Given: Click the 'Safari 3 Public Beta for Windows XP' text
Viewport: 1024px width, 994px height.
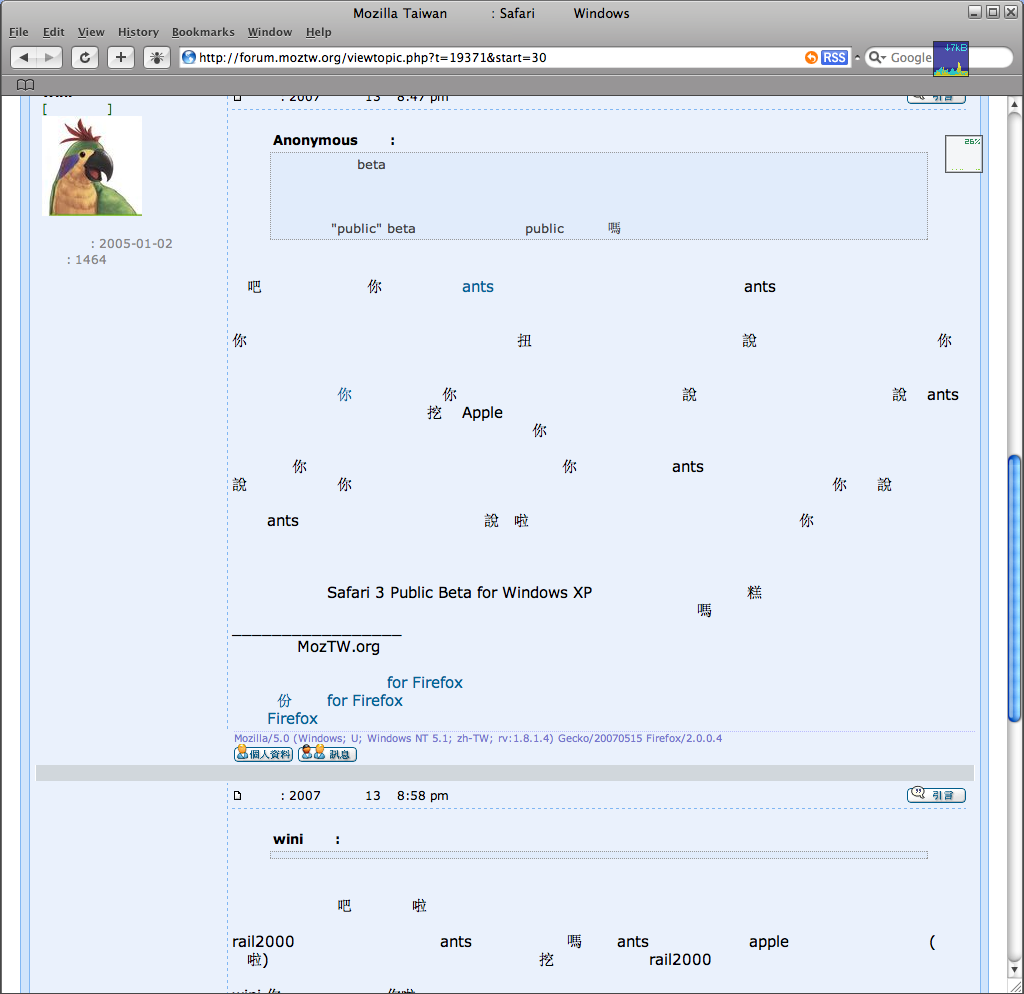Looking at the screenshot, I should [x=459, y=592].
